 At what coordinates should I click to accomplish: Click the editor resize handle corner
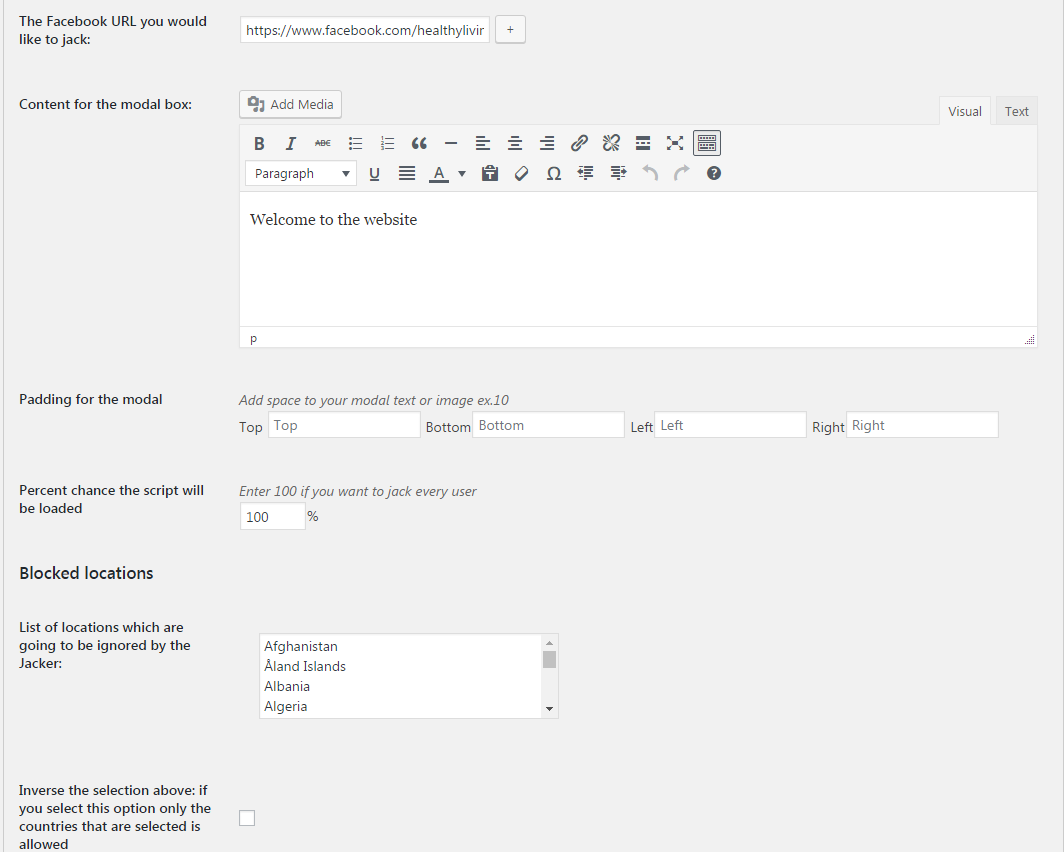point(1029,340)
